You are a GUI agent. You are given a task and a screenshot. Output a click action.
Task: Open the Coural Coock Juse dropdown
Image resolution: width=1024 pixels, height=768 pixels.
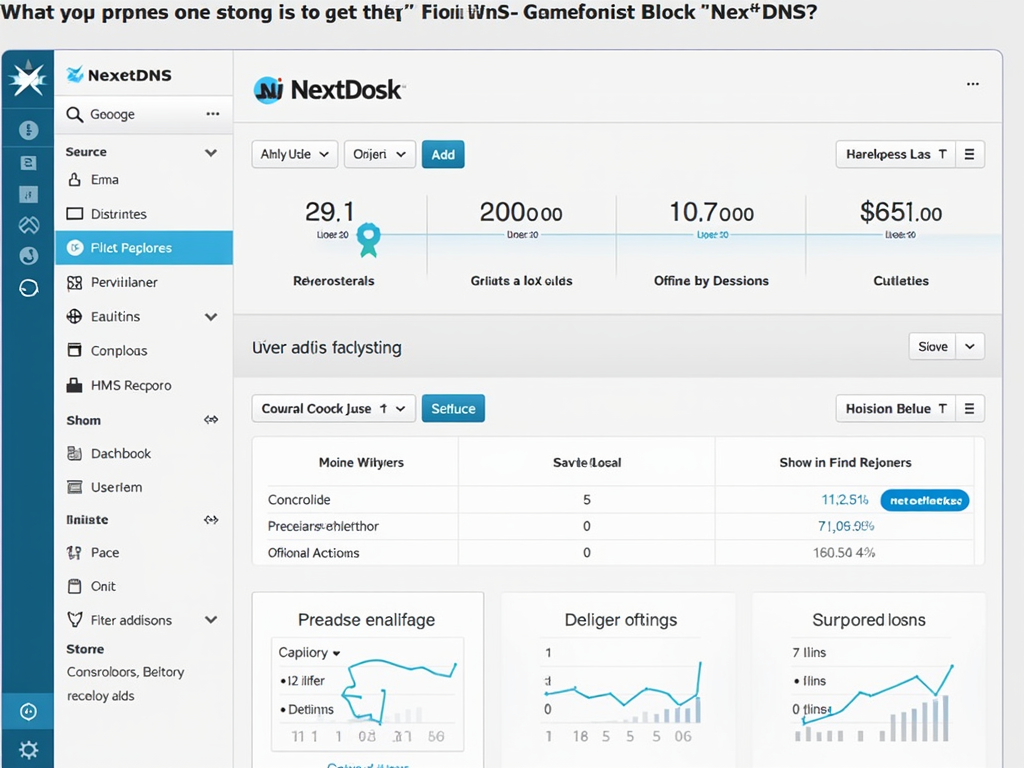(x=334, y=409)
